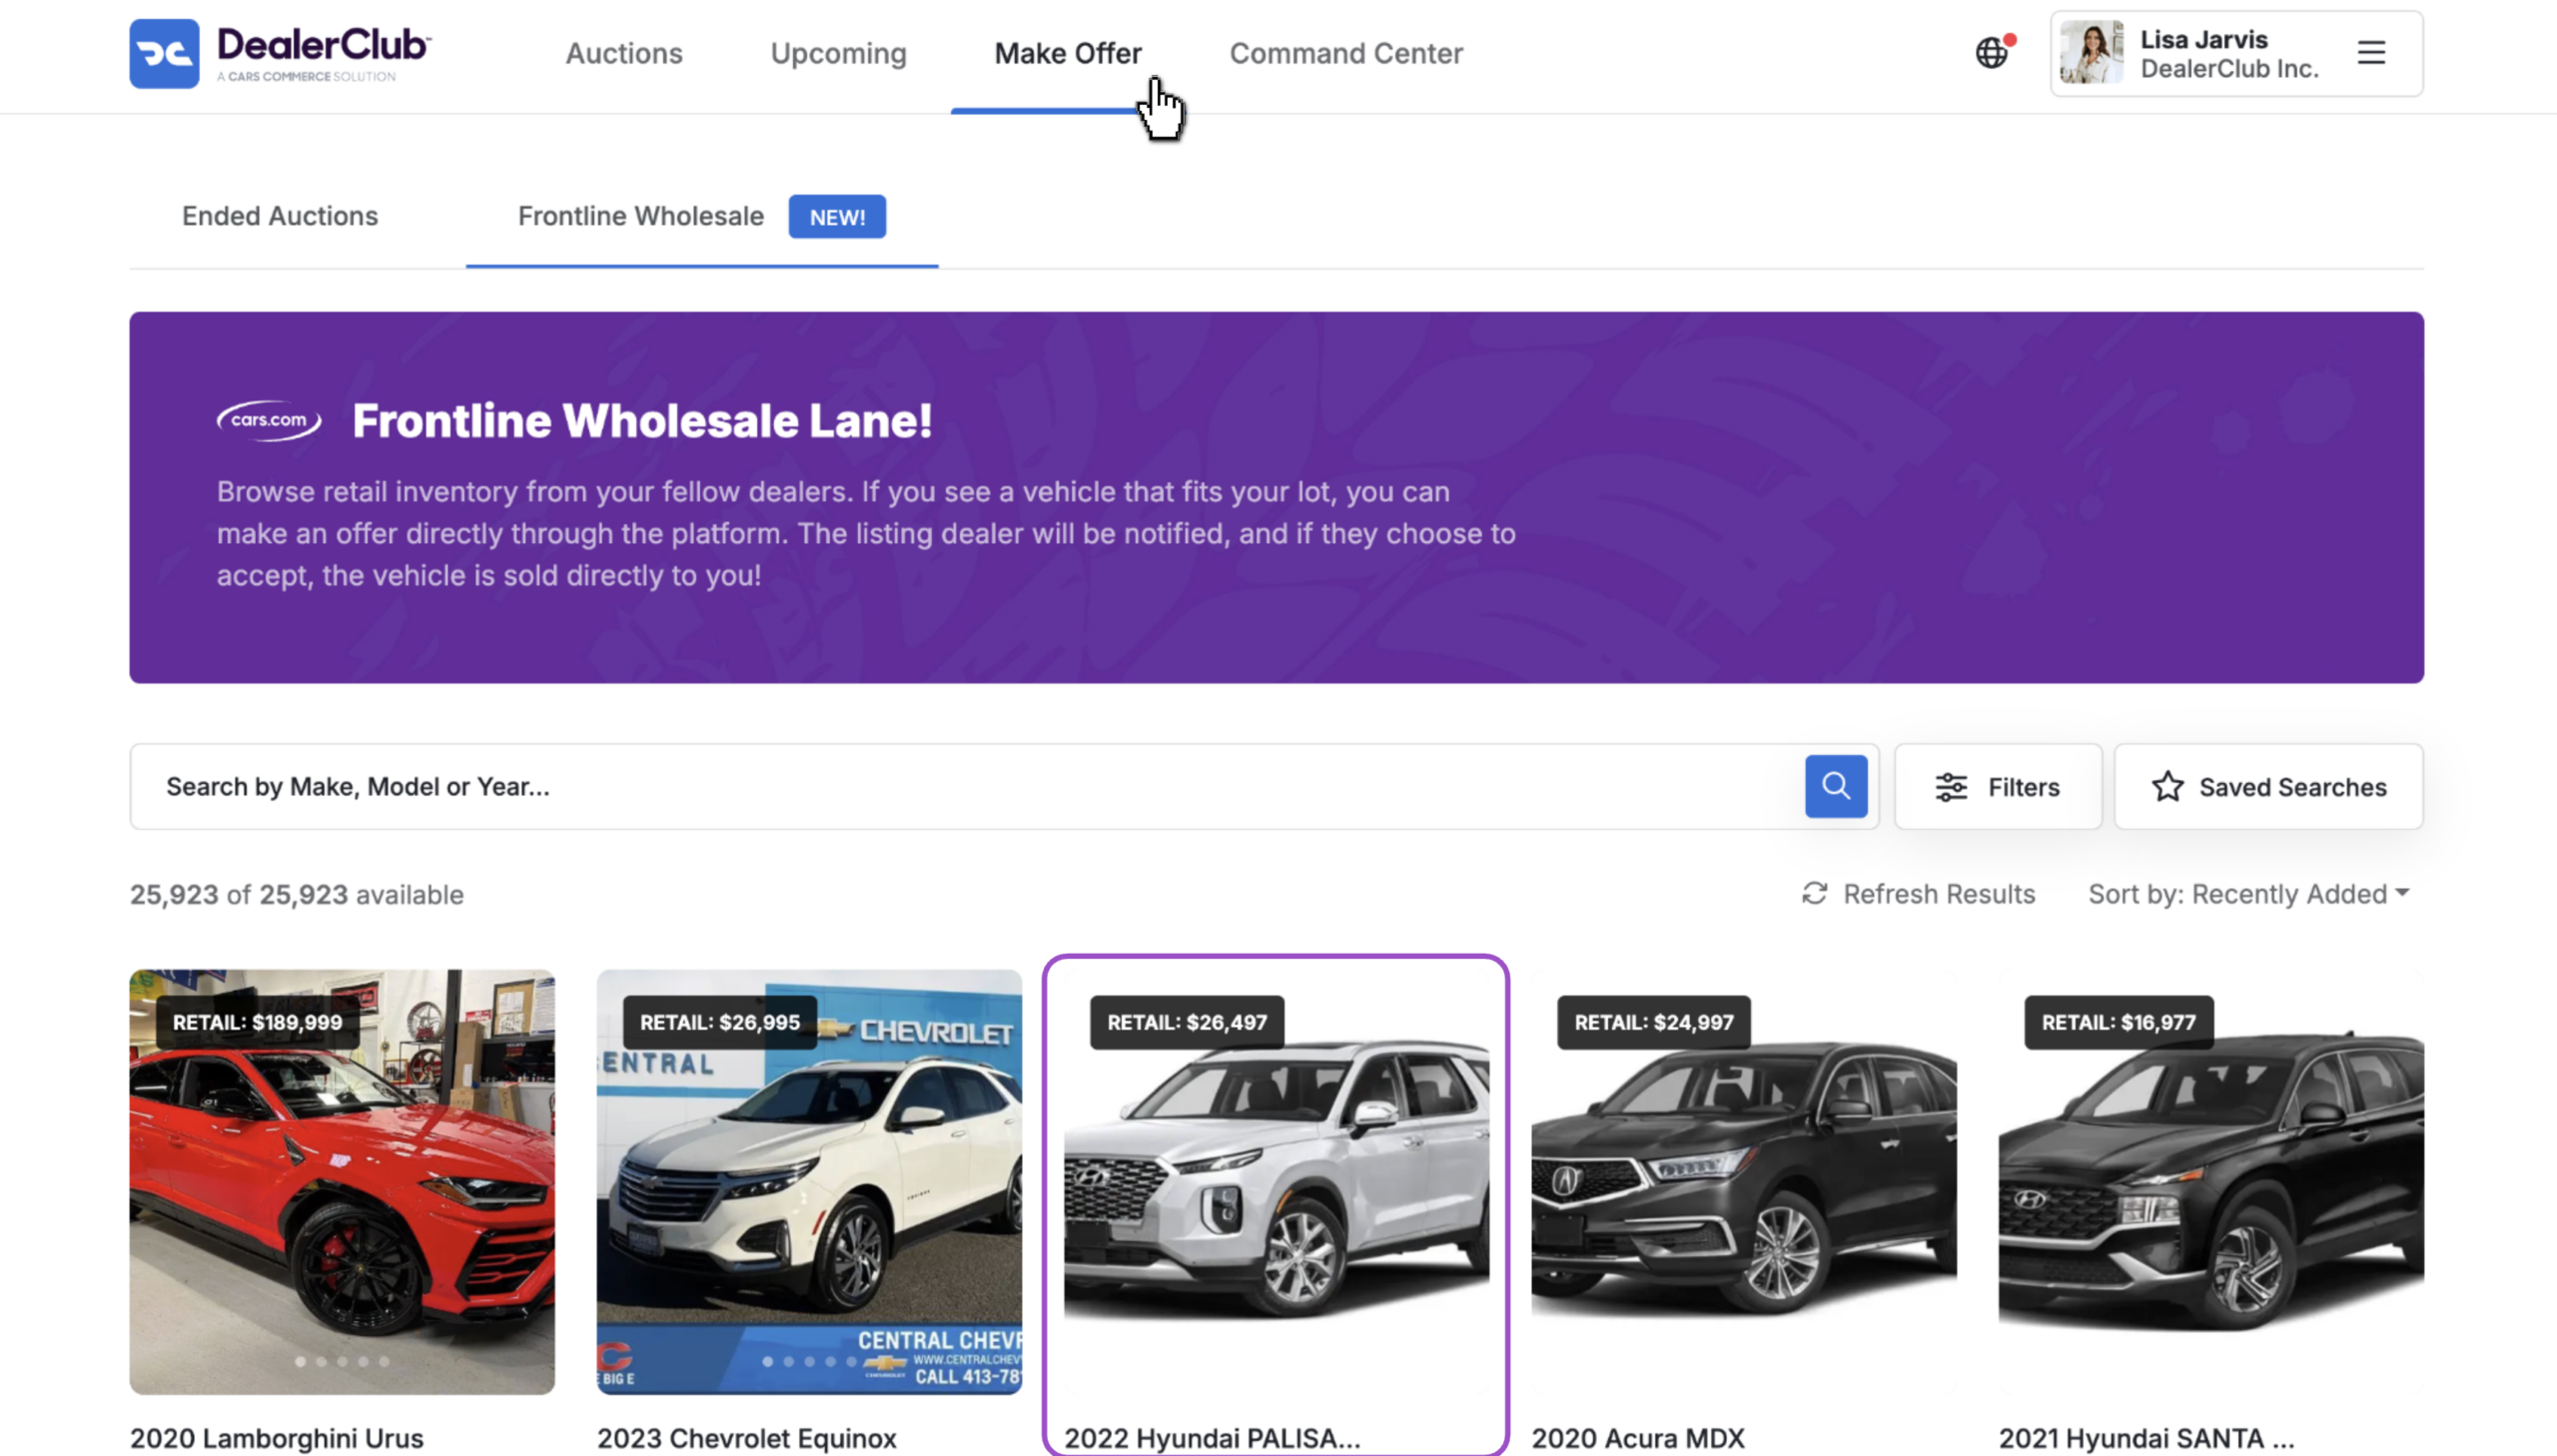Click Lisa Jarvis profile avatar
This screenshot has height=1456, width=2557.
point(2091,53)
